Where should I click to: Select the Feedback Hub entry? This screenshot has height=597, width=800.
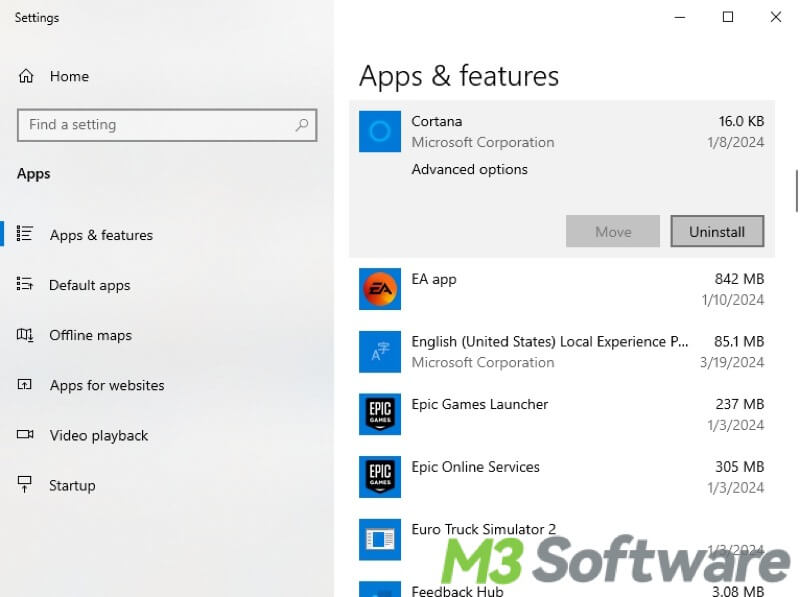click(x=458, y=591)
